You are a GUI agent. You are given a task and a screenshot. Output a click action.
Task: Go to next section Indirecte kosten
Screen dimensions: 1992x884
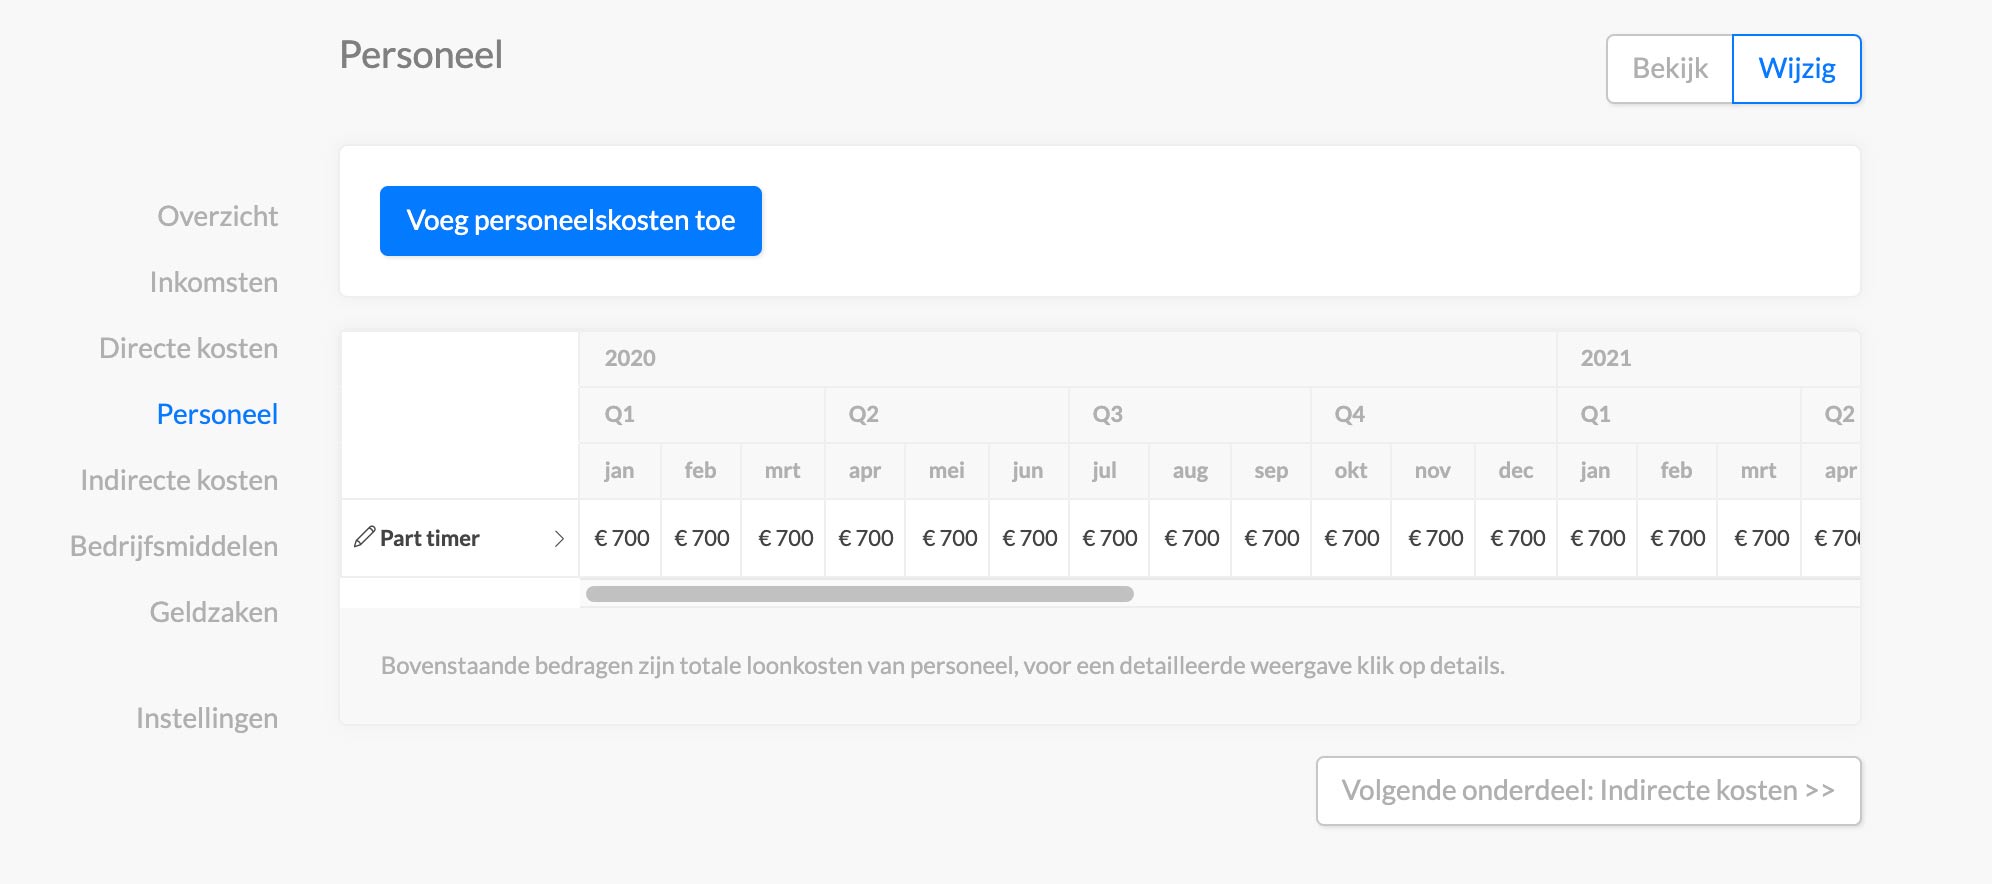tap(1588, 791)
